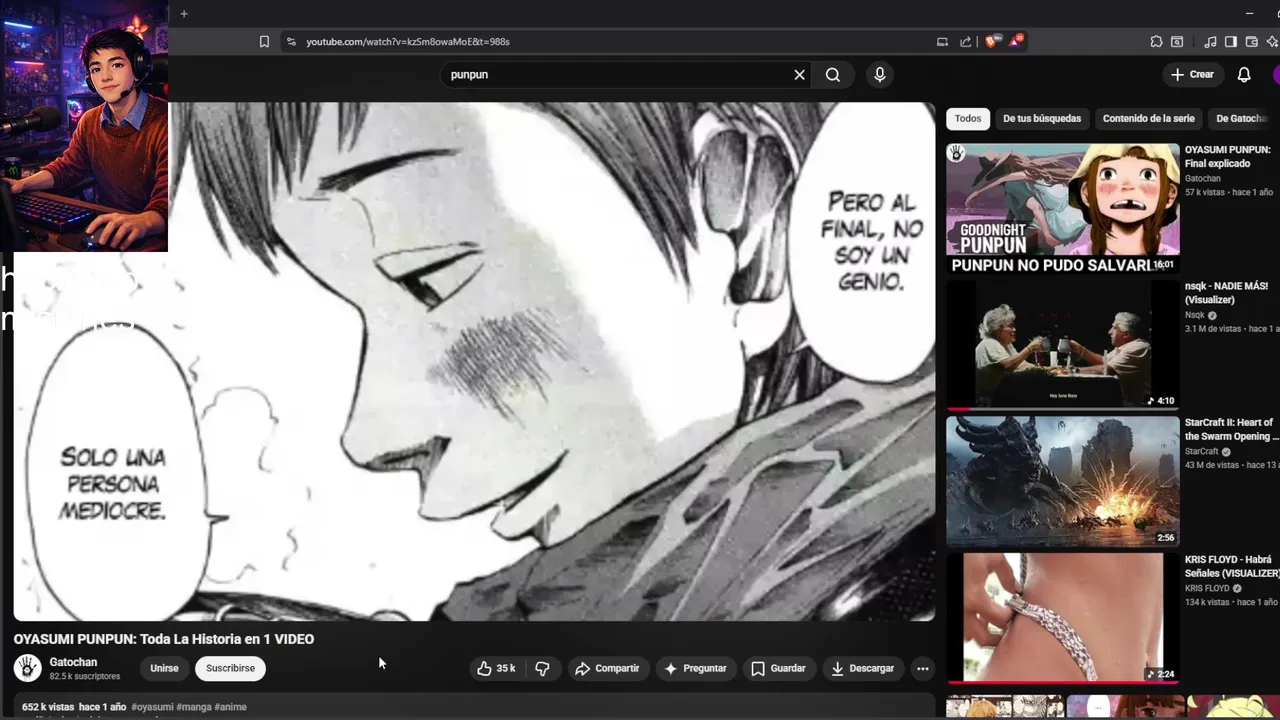Screen dimensions: 1280x720
Task: Click the #oyasumi hashtag
Action: [x=152, y=707]
